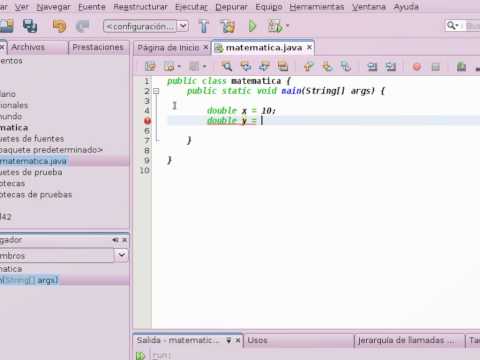Open the Ver menu
The width and height of the screenshot is (480, 360).
(x=22, y=7)
